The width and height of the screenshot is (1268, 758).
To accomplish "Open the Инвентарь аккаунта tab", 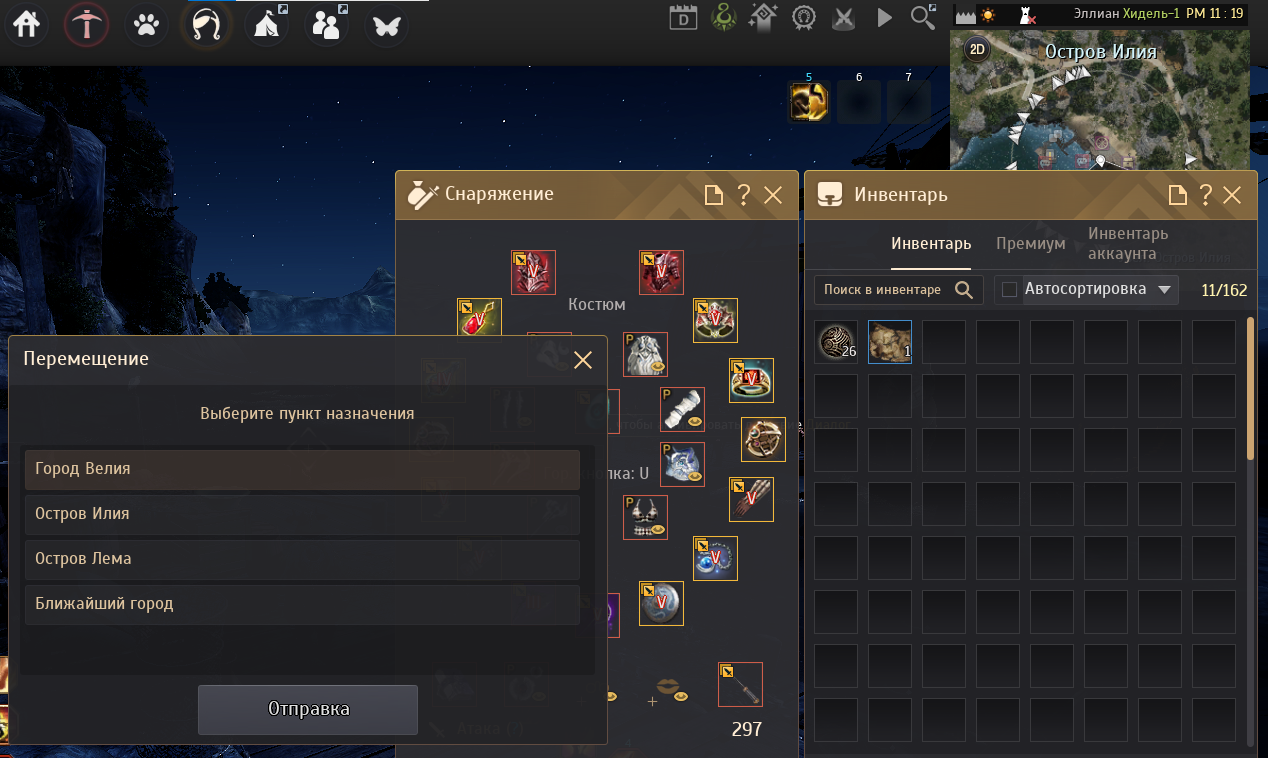I will (1128, 244).
